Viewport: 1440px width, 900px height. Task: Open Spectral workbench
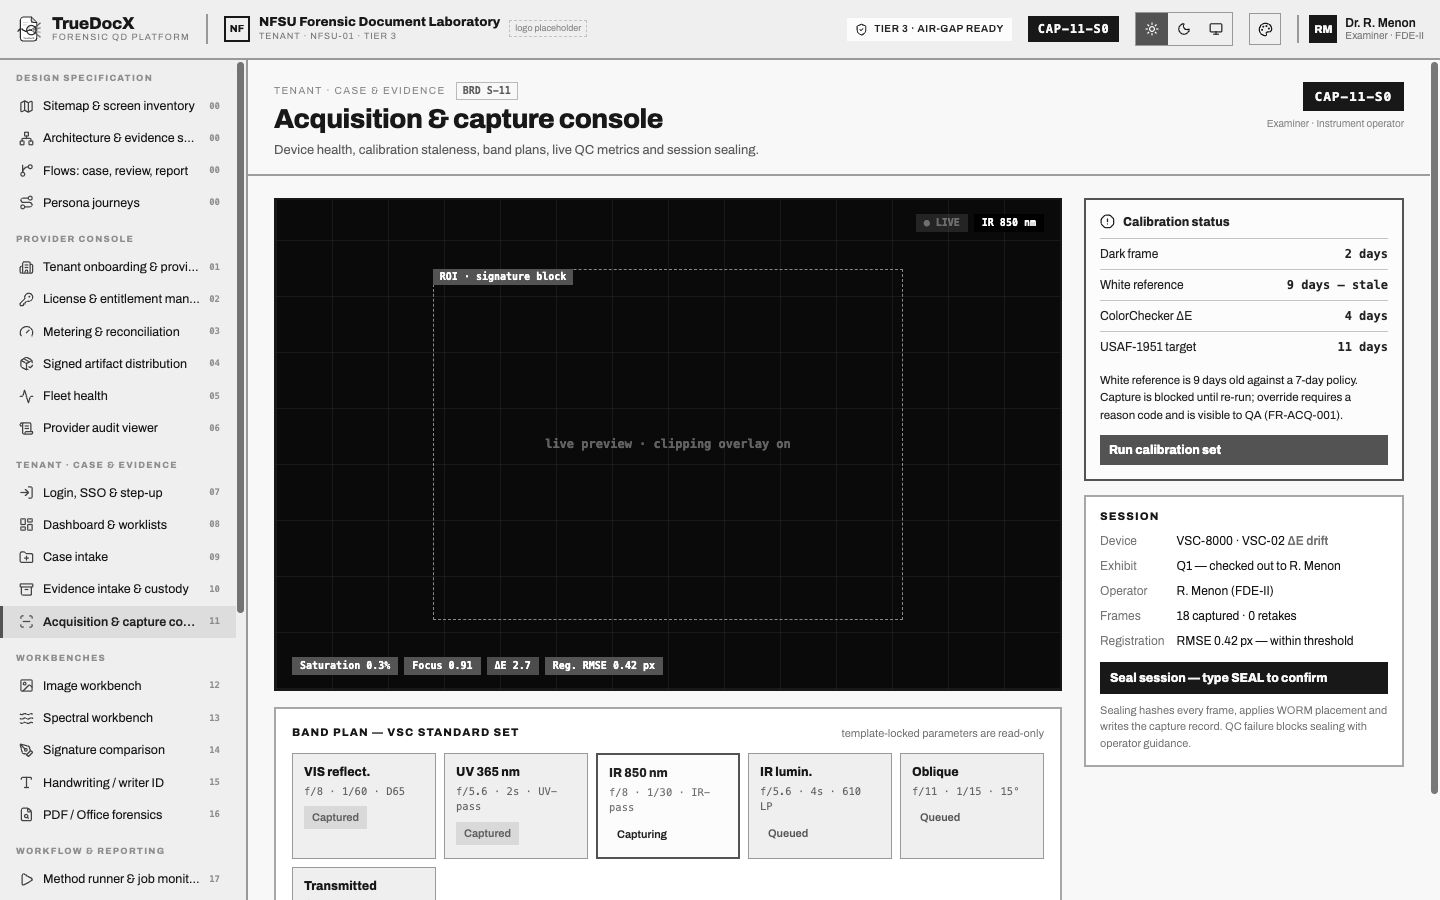tap(118, 718)
